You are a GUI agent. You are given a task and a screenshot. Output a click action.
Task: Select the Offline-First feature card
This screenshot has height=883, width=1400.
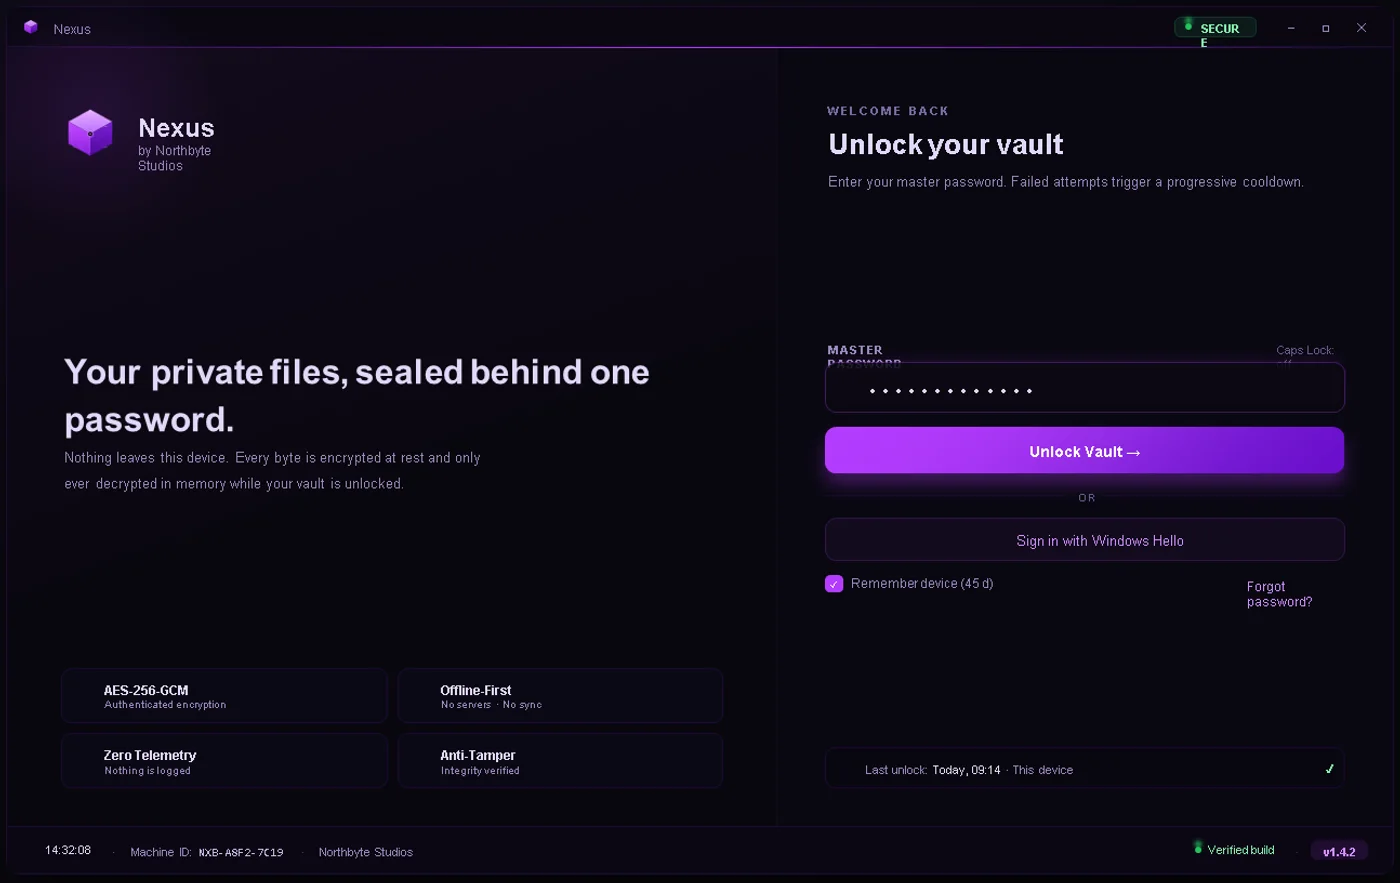click(x=560, y=696)
